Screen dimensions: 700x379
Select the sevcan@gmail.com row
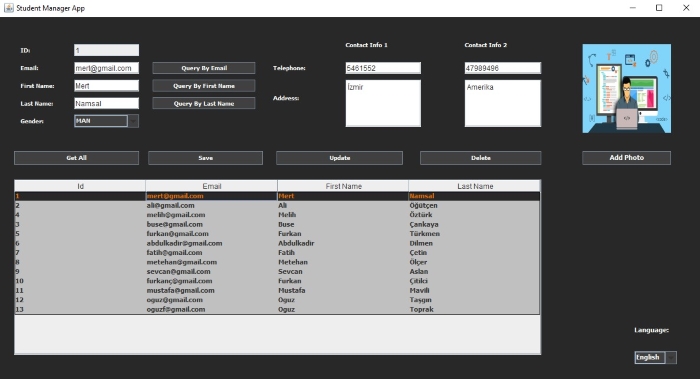(x=277, y=271)
